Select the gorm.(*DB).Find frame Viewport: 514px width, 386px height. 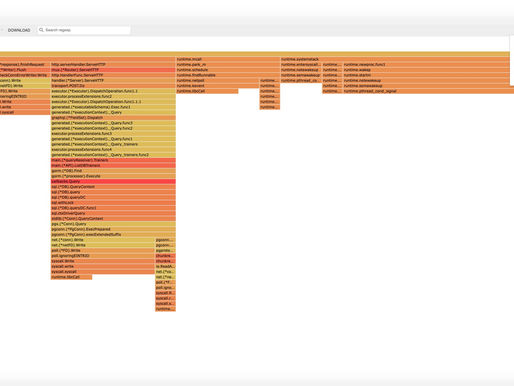pyautogui.click(x=113, y=171)
